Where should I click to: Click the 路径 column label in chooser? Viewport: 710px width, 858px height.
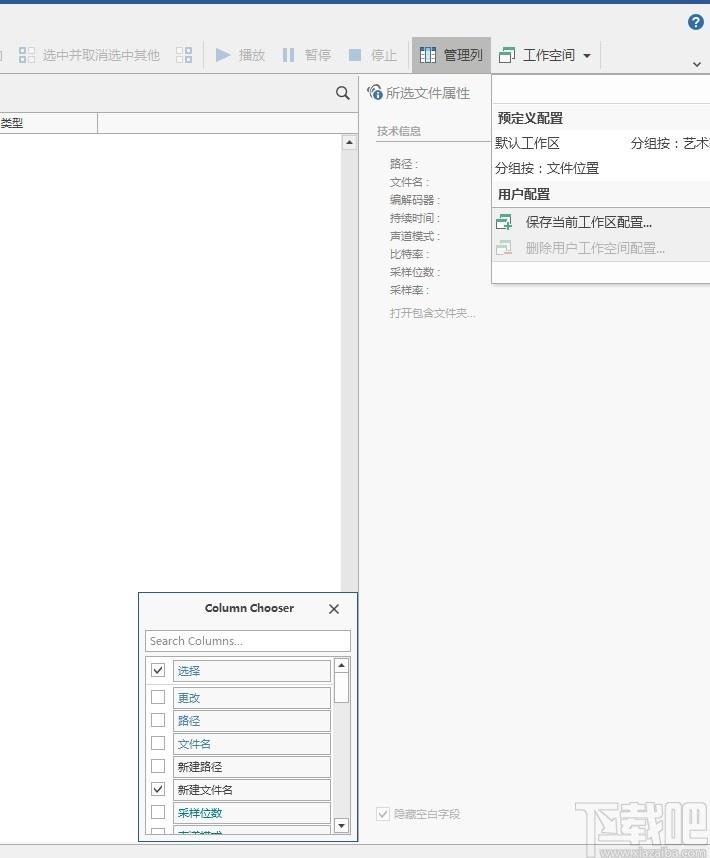tap(252, 721)
